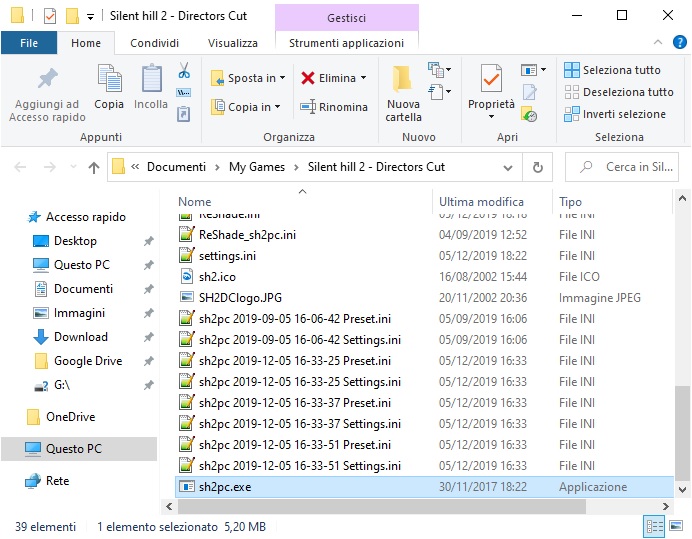Click the Copia ribbon icon

pyautogui.click(x=109, y=79)
